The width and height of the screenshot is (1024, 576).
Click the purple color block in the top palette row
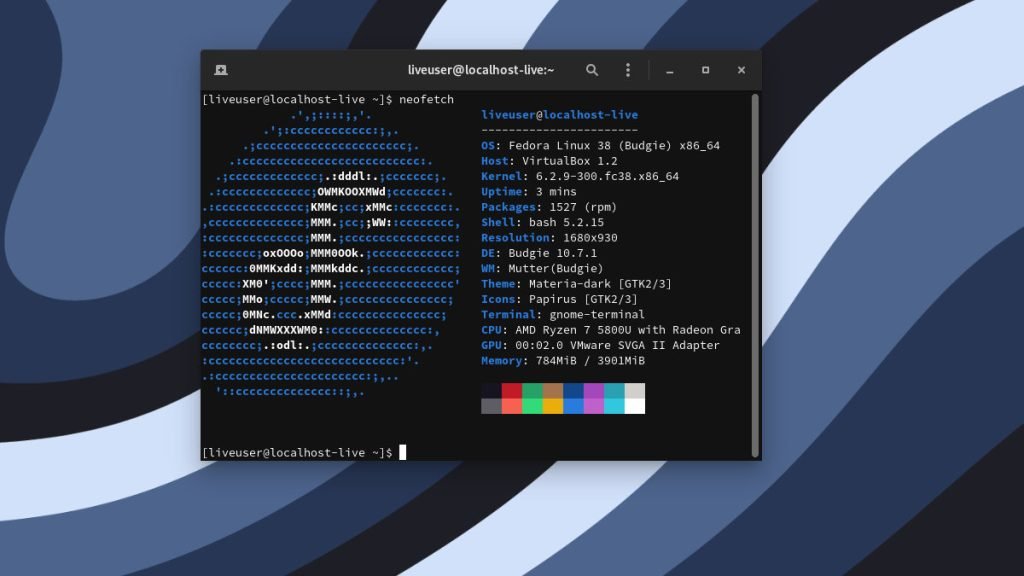[594, 391]
